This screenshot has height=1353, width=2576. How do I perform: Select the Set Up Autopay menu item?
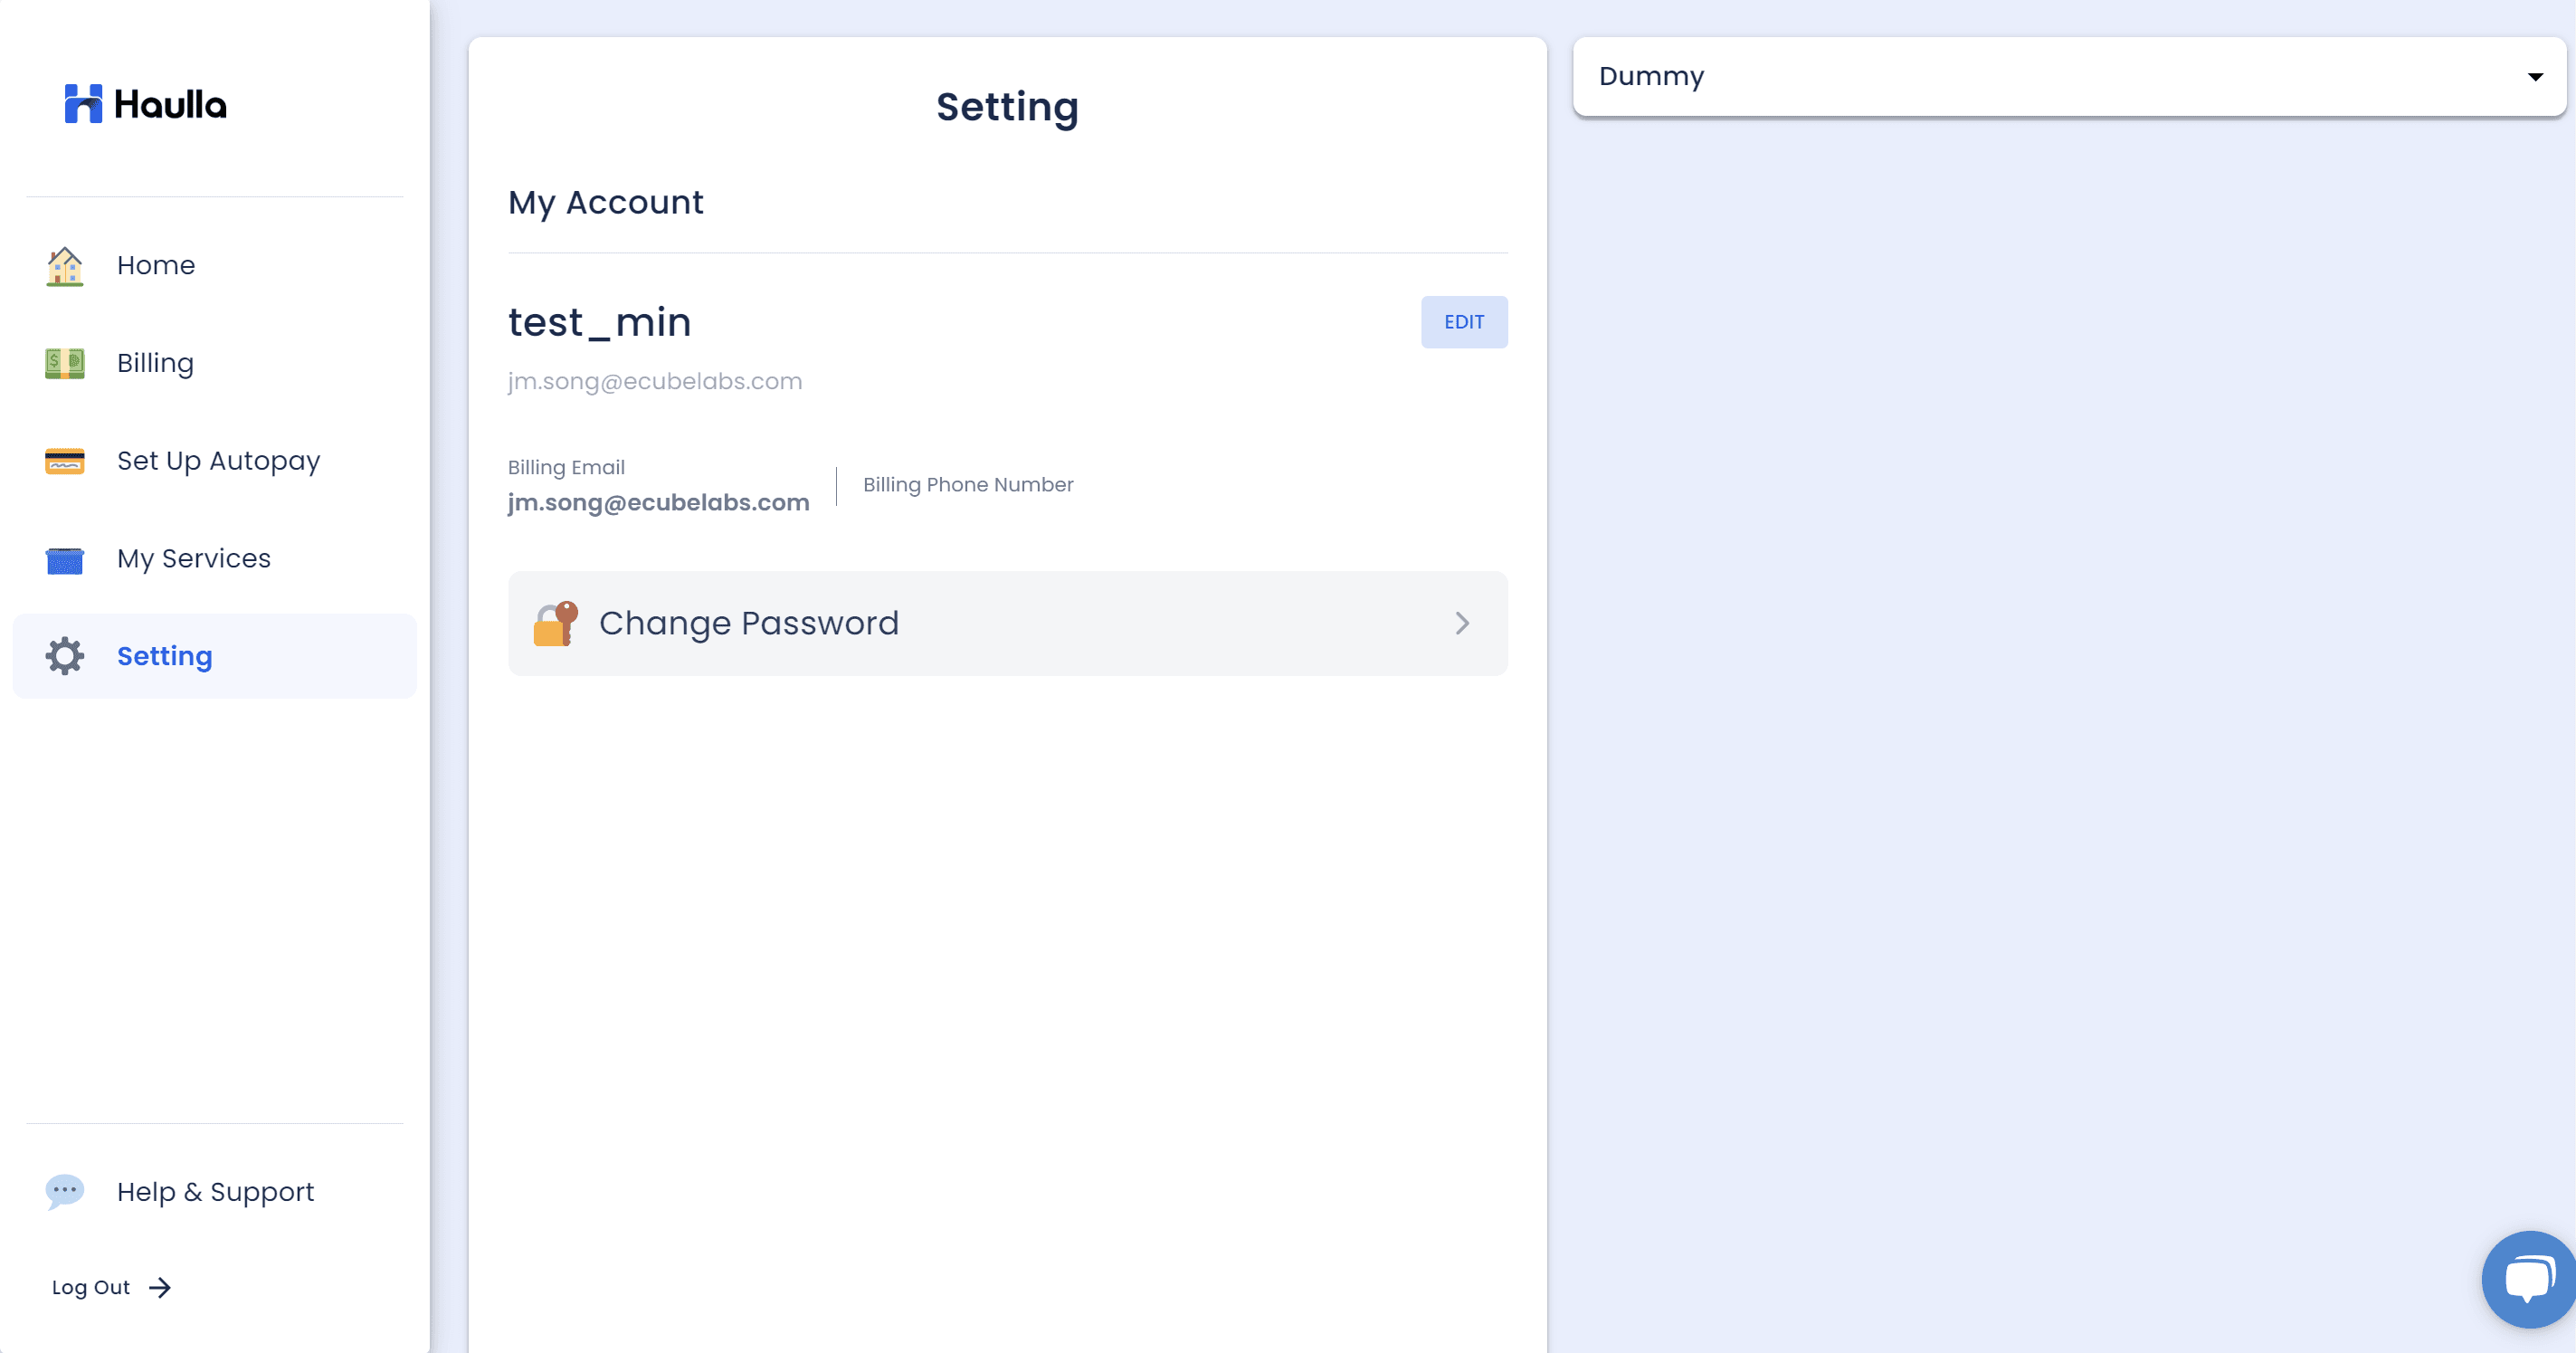click(x=218, y=461)
